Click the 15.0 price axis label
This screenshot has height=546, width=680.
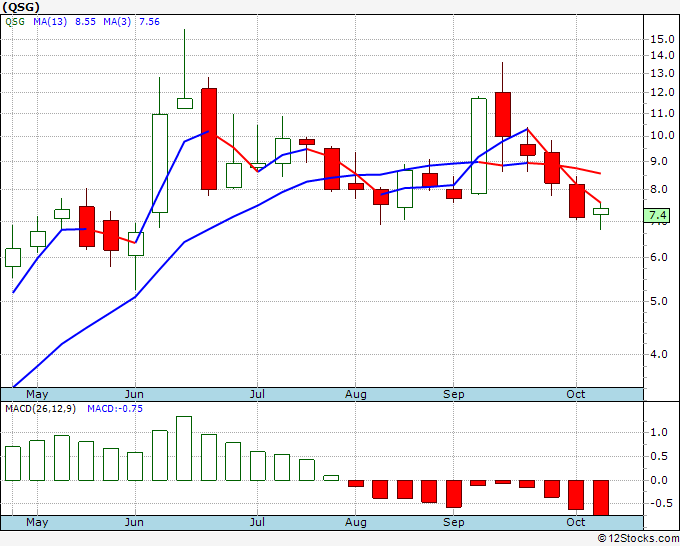[x=662, y=39]
